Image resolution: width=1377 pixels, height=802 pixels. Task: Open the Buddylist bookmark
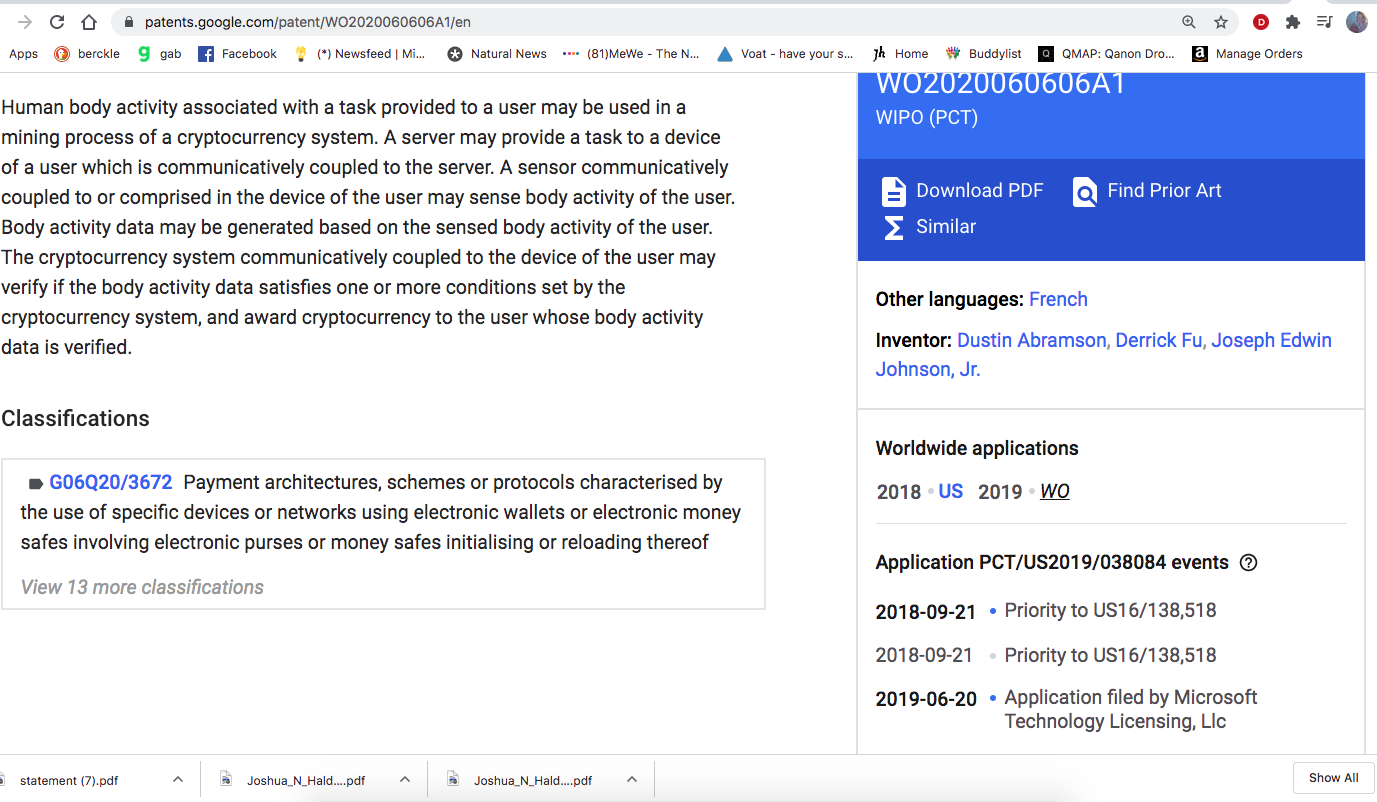(x=983, y=54)
